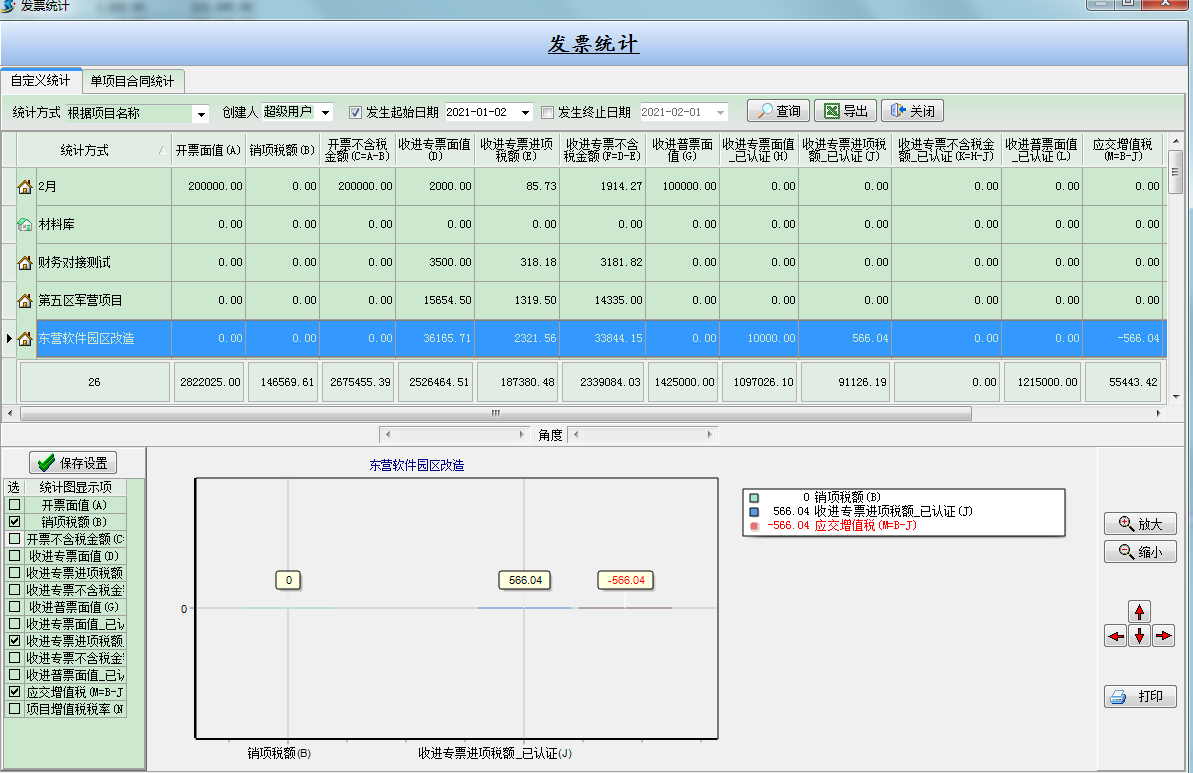Click 保存设置 to save settings
The width and height of the screenshot is (1193, 773).
click(x=73, y=463)
